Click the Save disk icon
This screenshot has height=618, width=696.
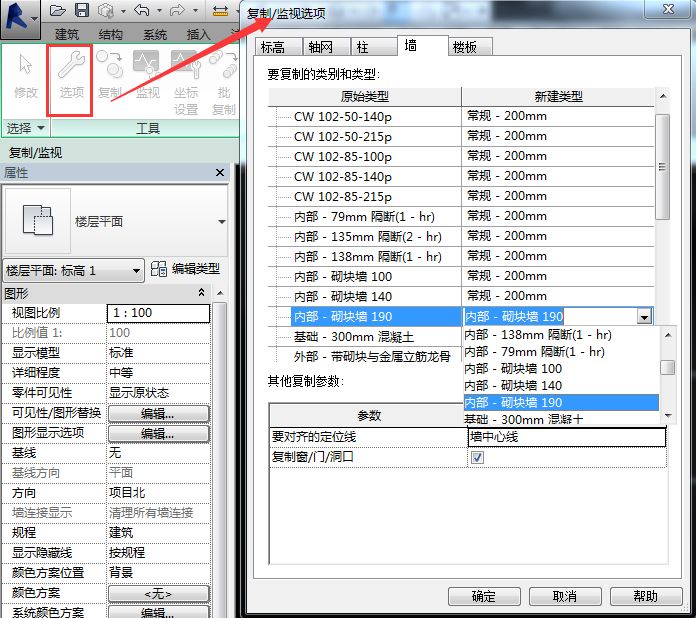click(82, 10)
